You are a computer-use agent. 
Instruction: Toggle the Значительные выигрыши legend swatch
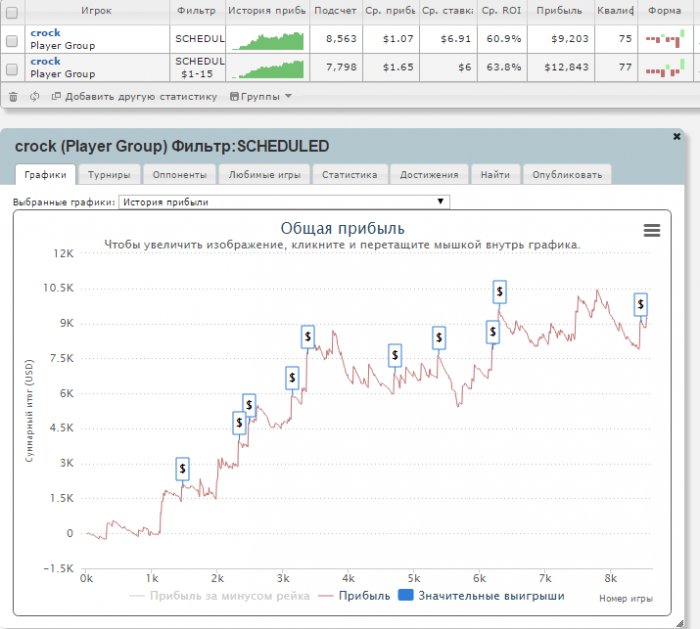[x=405, y=595]
